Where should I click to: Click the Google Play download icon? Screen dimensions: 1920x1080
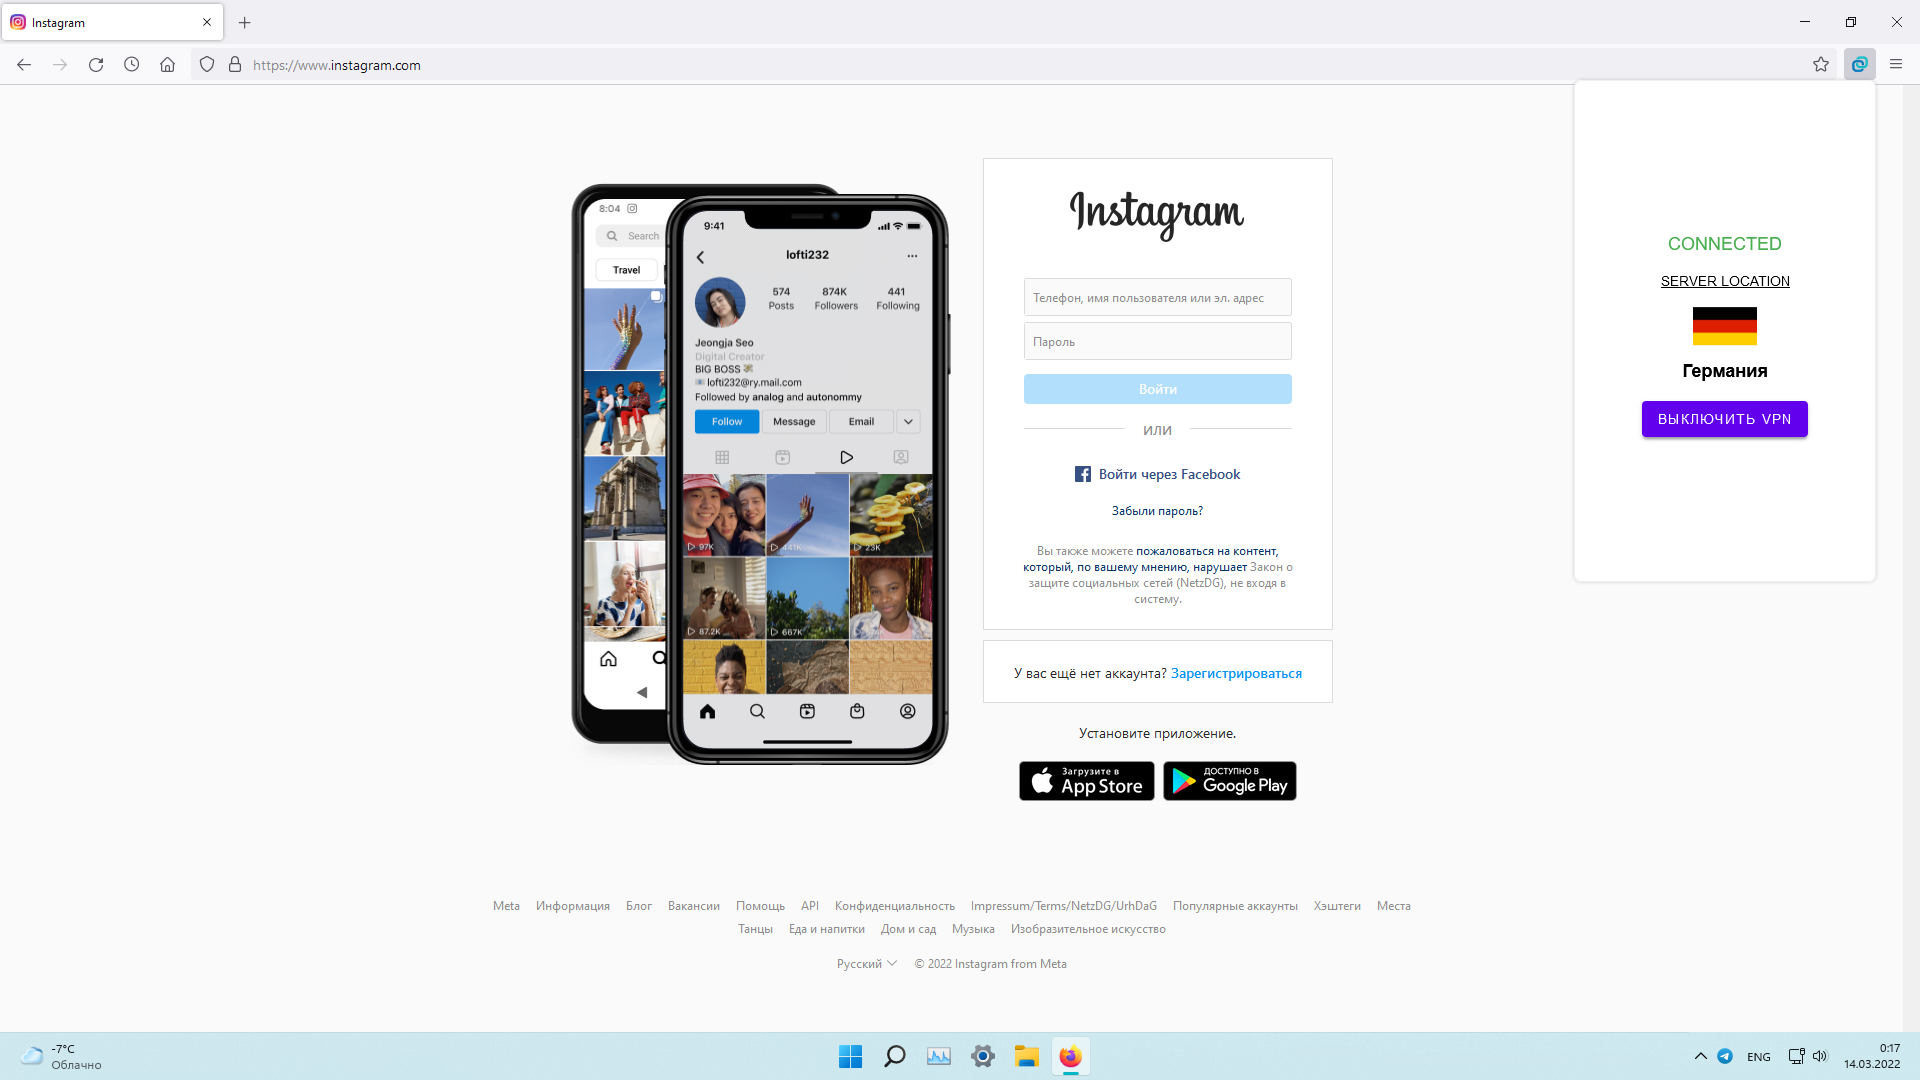1229,779
